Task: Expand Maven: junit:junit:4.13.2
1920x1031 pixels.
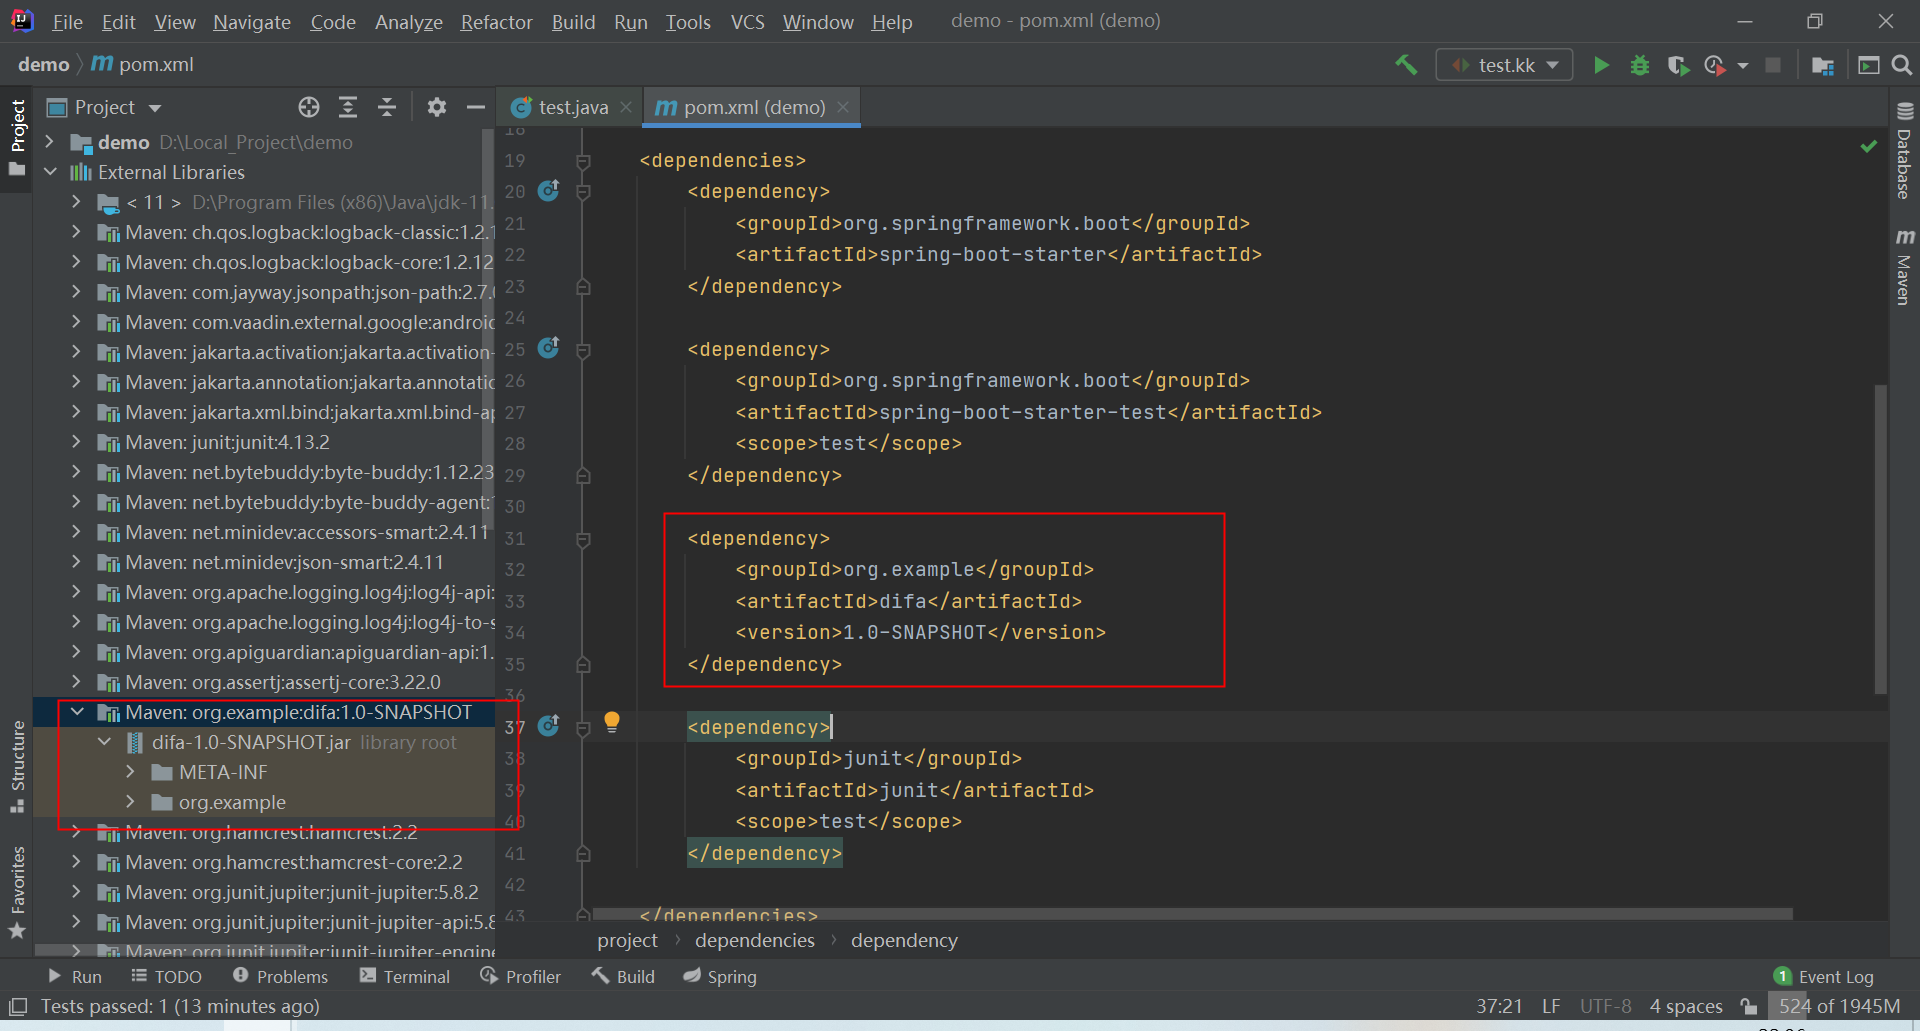Action: click(x=76, y=442)
